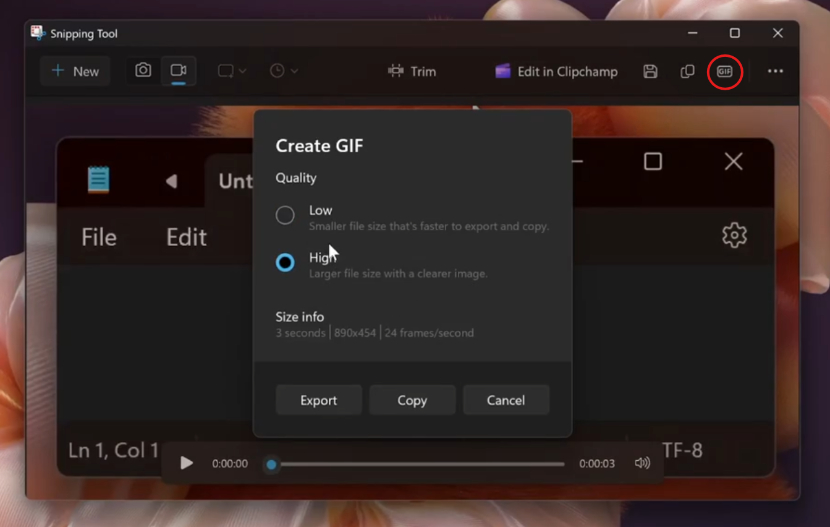Viewport: 830px width, 527px height.
Task: Open the See more three-dots menu
Action: 775,71
